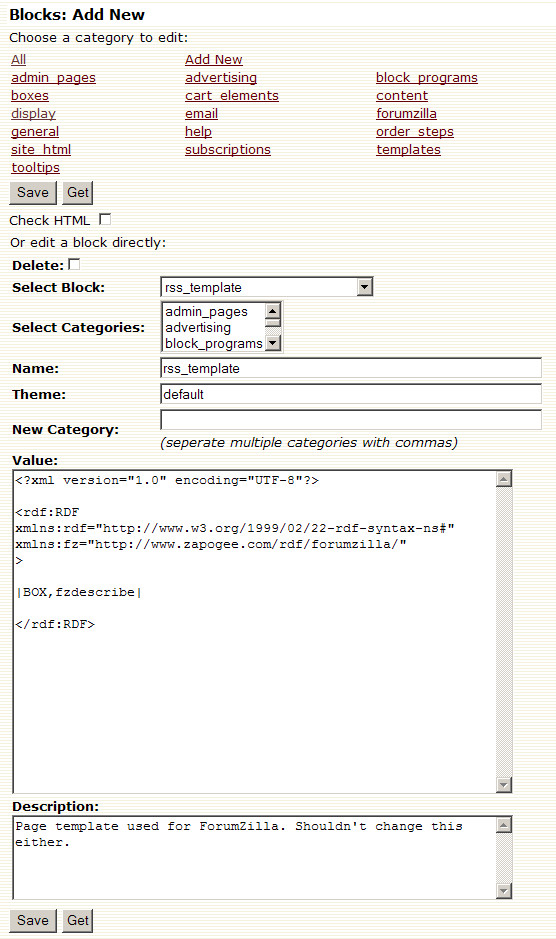Click inside the Value text area
The width and height of the screenshot is (556, 939).
click(x=254, y=632)
